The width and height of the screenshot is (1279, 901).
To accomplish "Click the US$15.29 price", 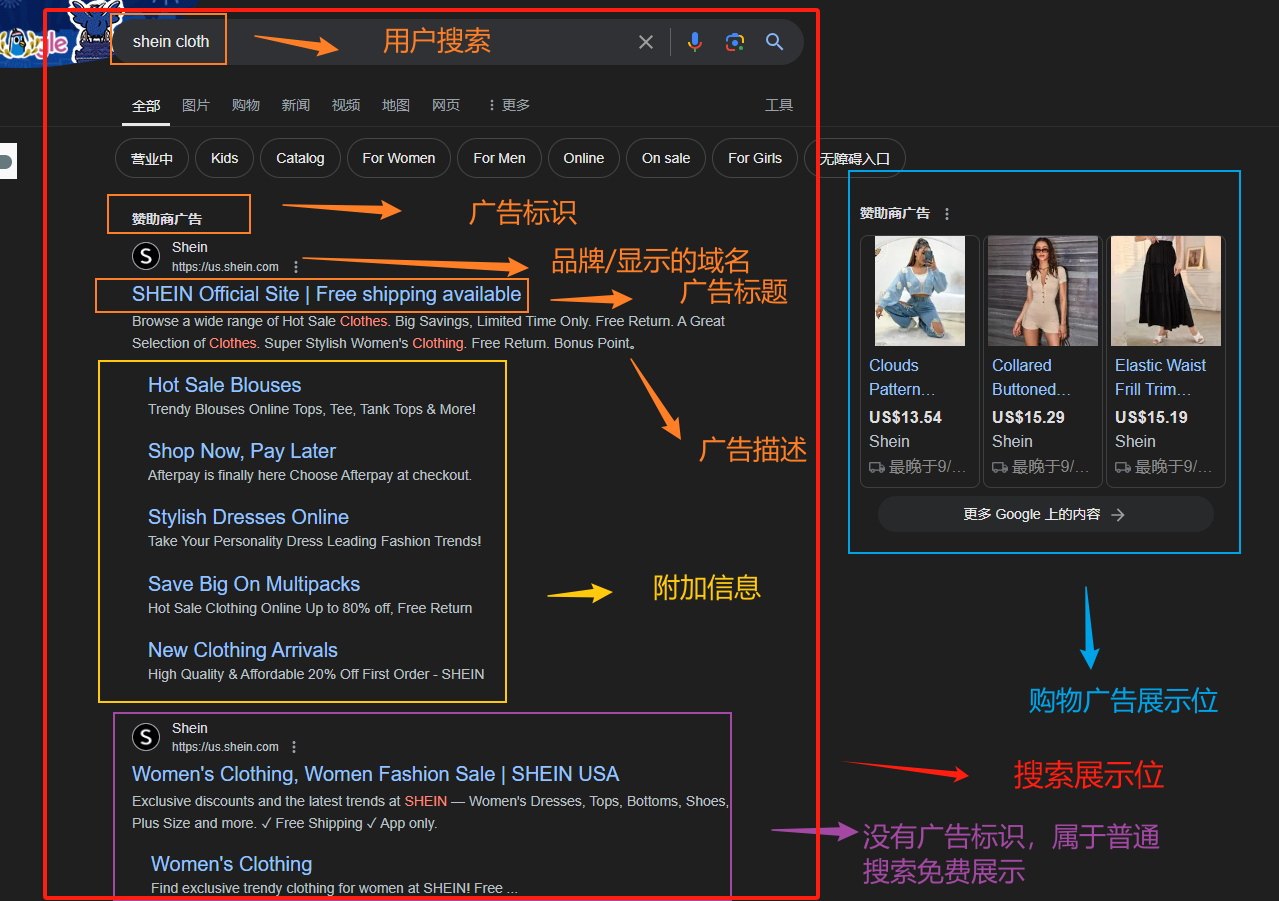I will click(1028, 417).
